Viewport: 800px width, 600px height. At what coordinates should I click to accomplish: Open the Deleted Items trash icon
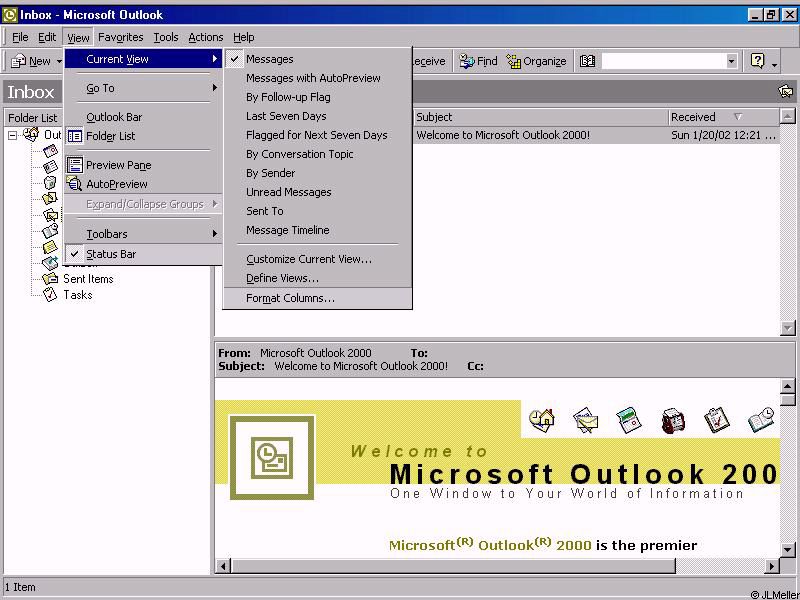pos(50,183)
